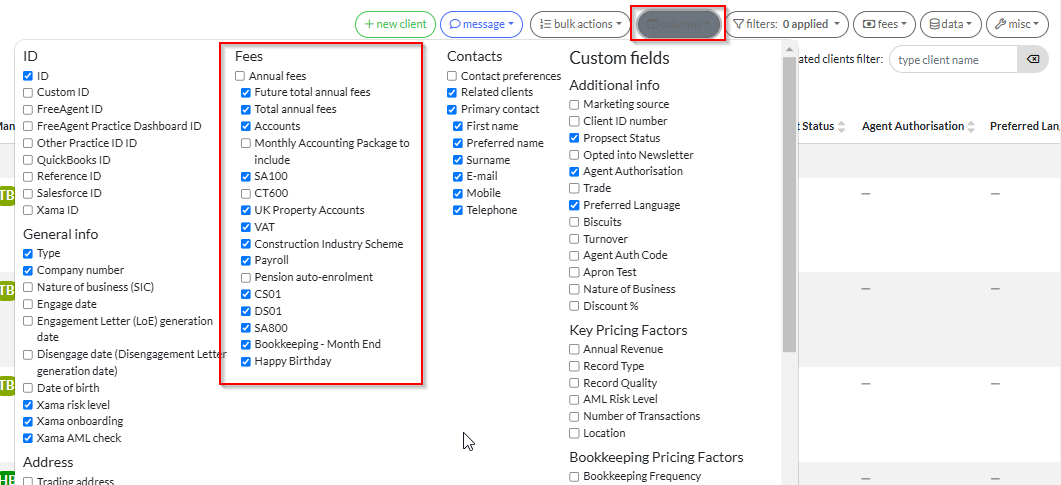Click the data menu button

click(950, 24)
